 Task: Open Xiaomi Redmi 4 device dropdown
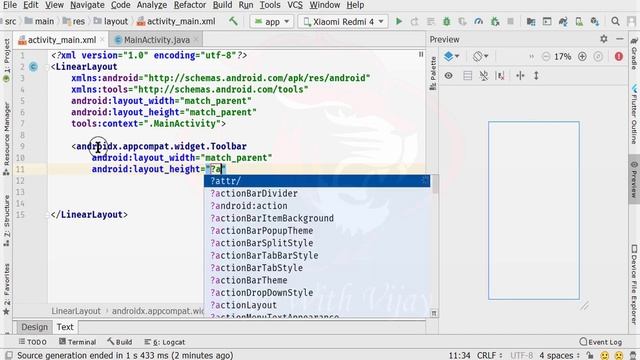[x=343, y=22]
